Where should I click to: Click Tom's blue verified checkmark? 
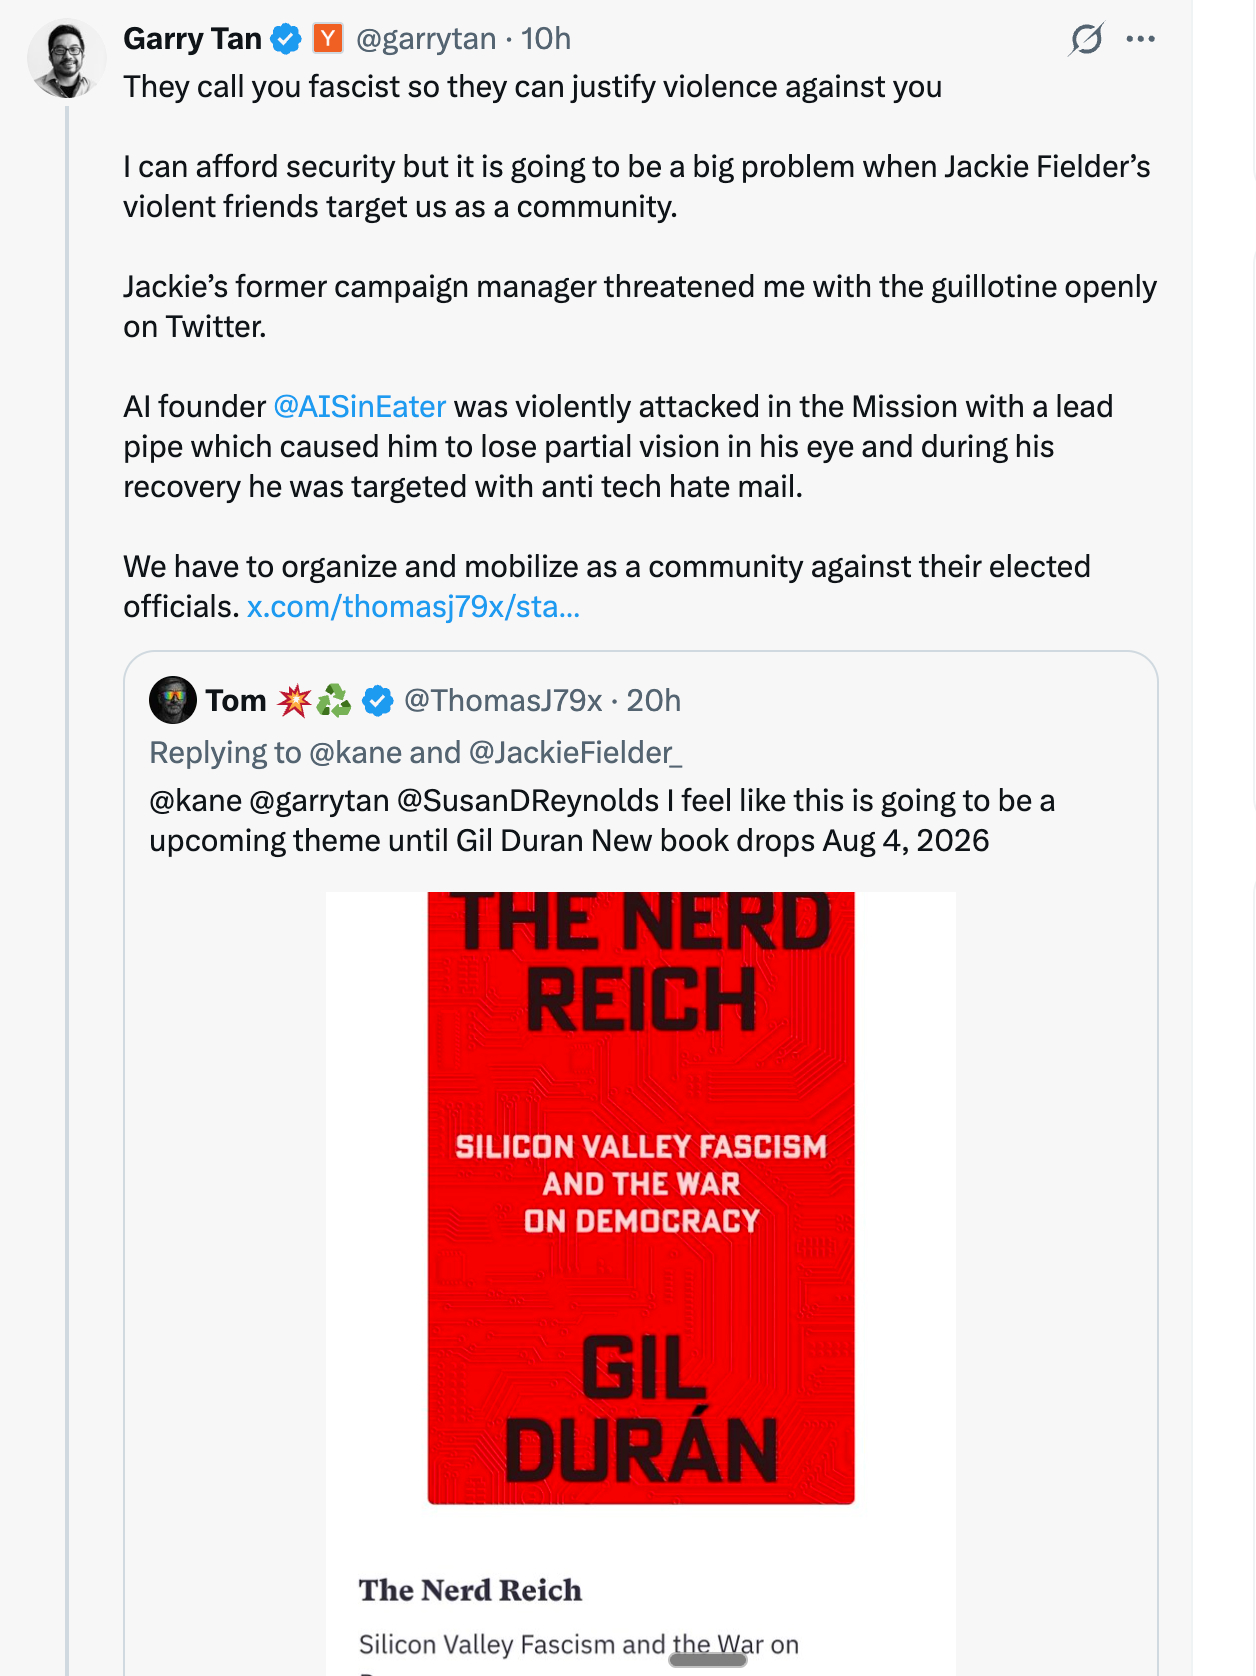tap(377, 701)
